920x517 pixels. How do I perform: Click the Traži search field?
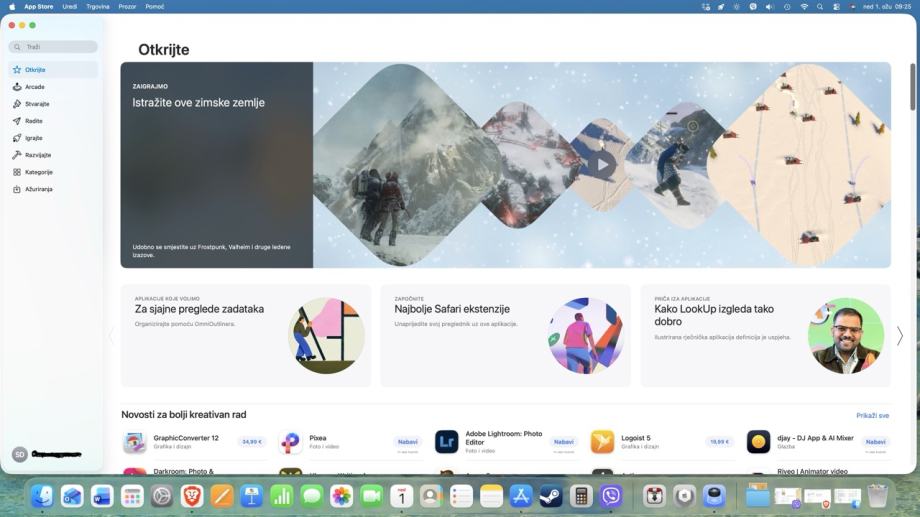[53, 47]
